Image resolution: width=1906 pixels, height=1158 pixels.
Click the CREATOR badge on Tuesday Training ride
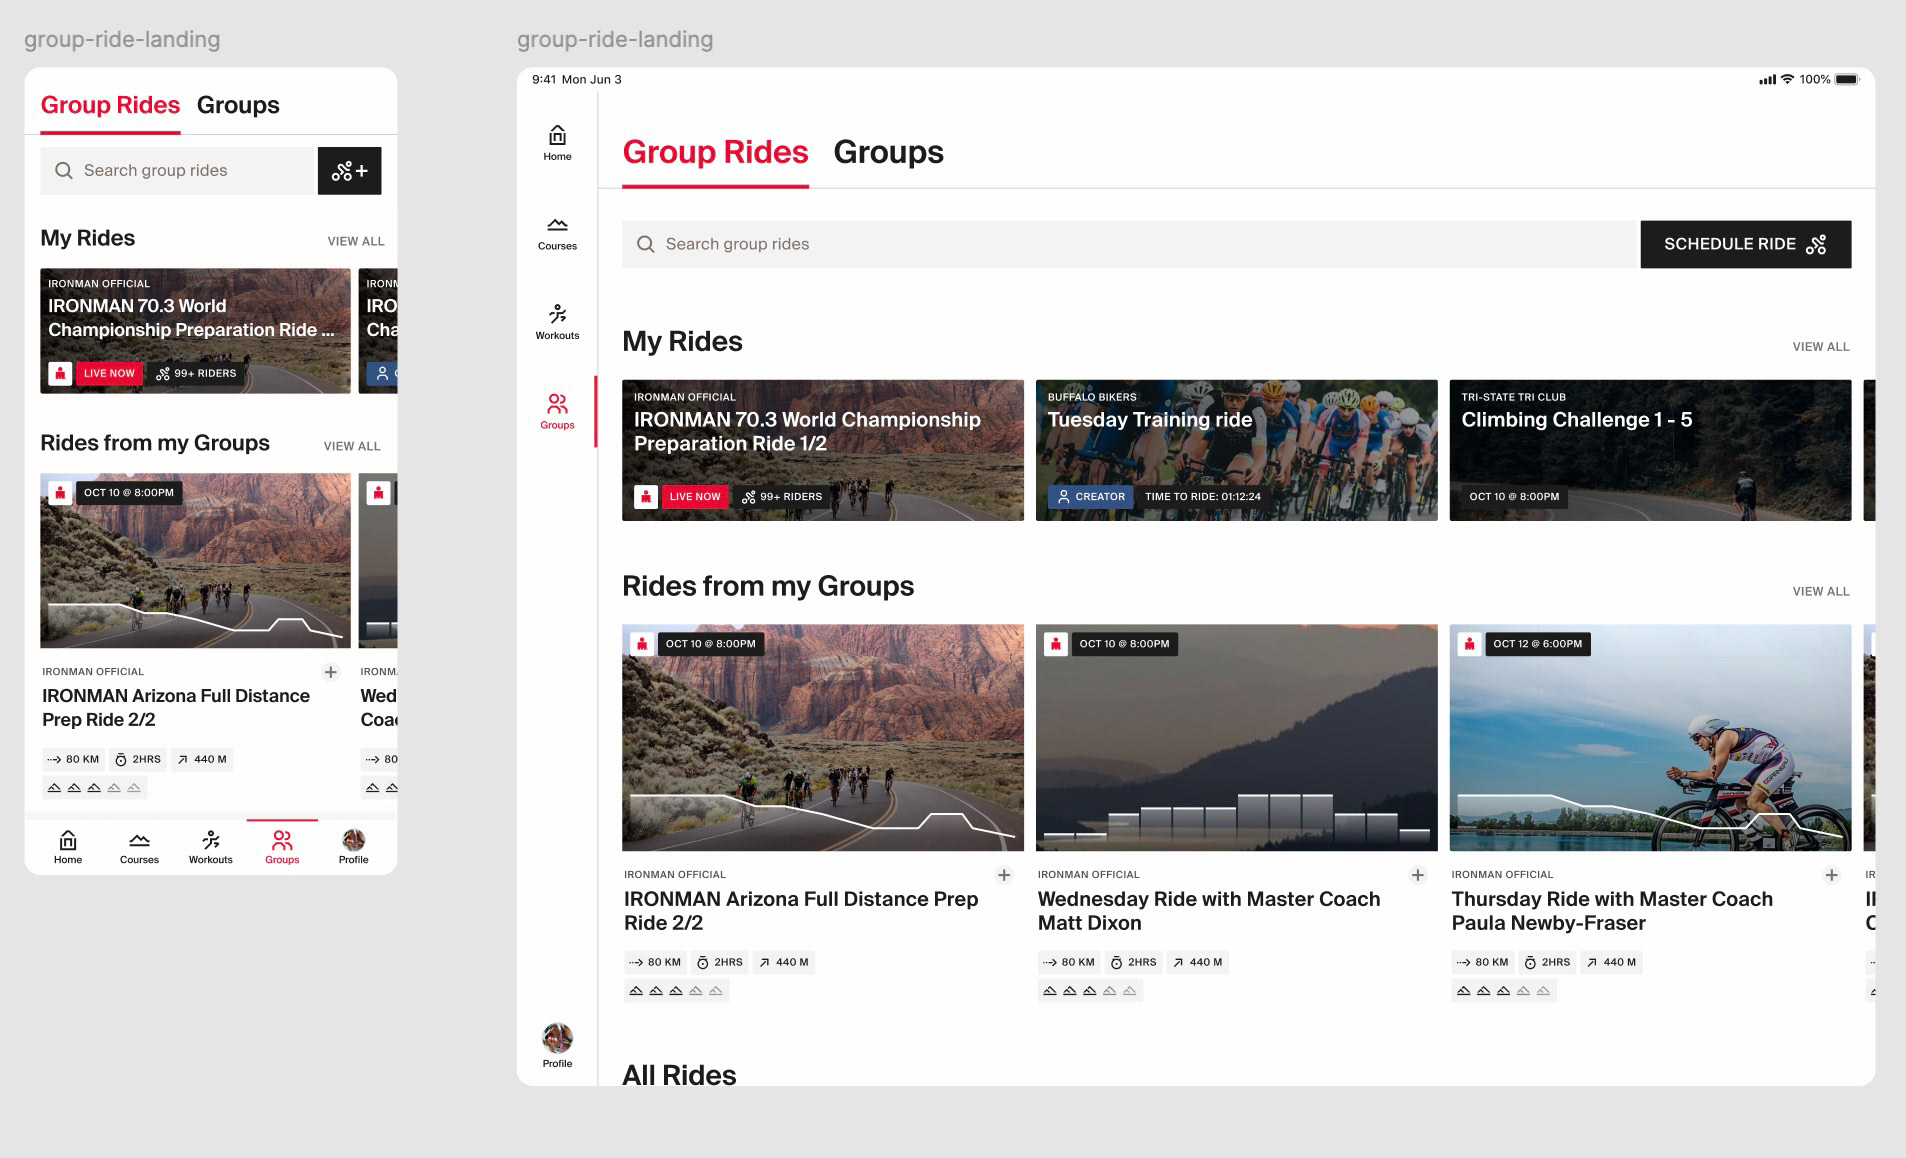click(1091, 496)
